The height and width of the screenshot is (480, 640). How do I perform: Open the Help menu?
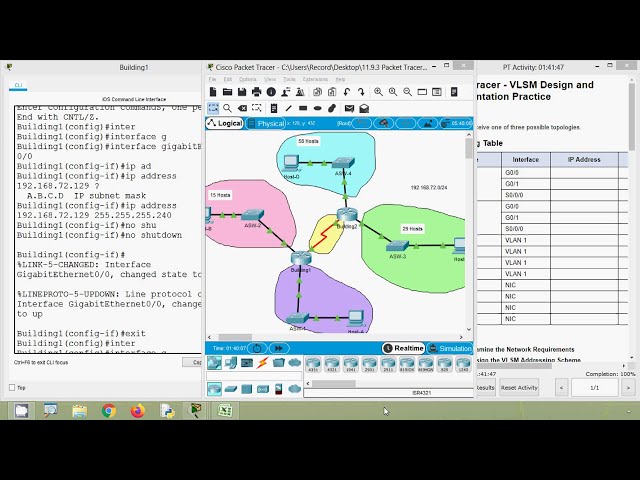340,79
